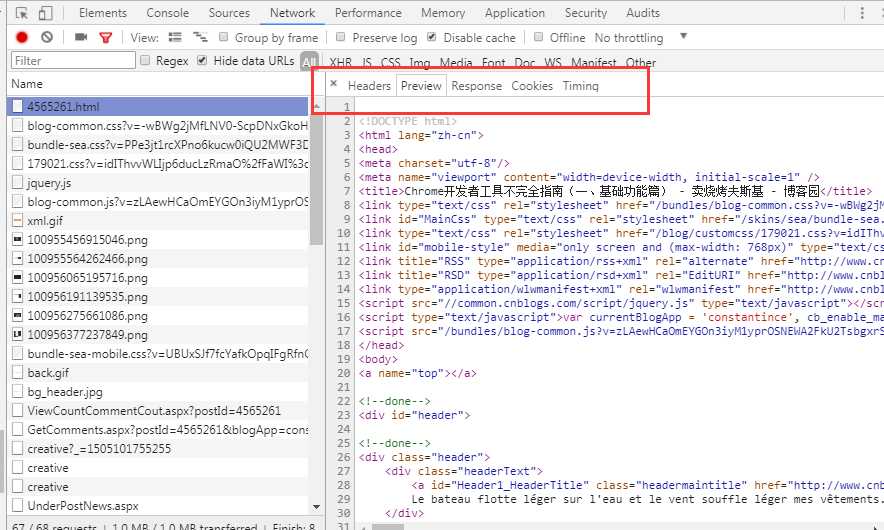The image size is (884, 530).
Task: Filter requests by Manifest type
Action: click(594, 62)
